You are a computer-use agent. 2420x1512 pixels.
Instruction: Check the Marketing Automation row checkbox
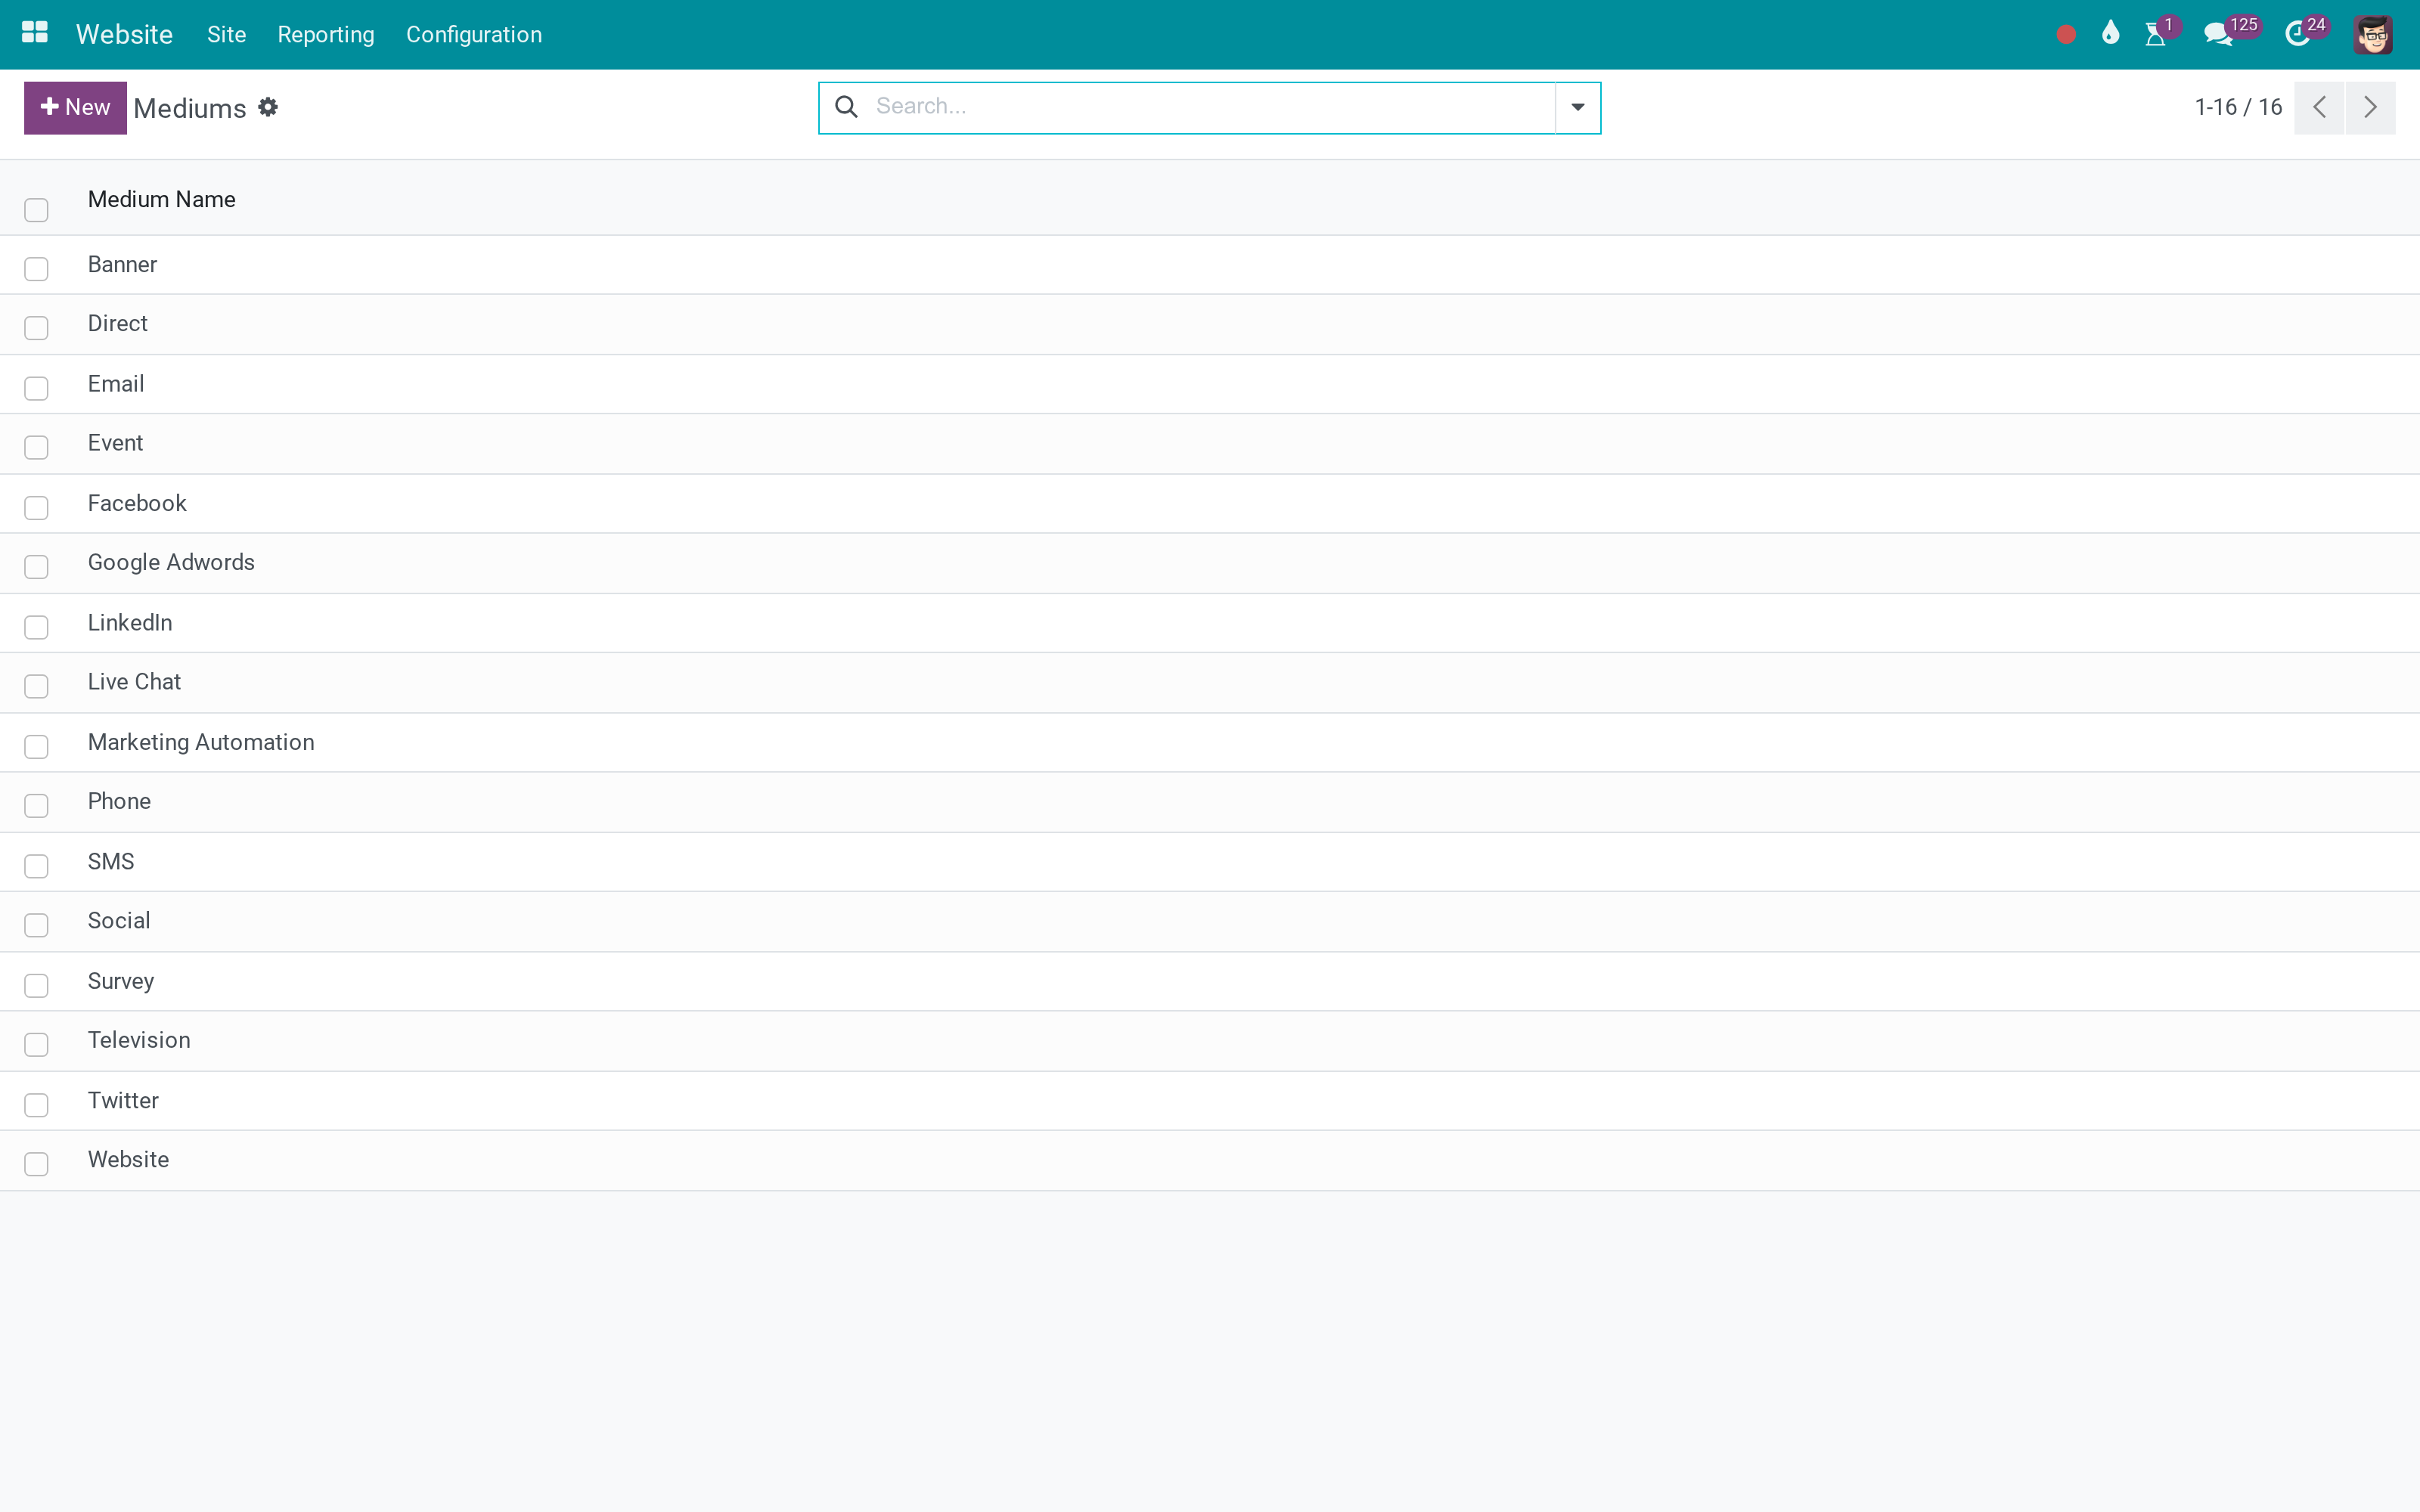[36, 747]
